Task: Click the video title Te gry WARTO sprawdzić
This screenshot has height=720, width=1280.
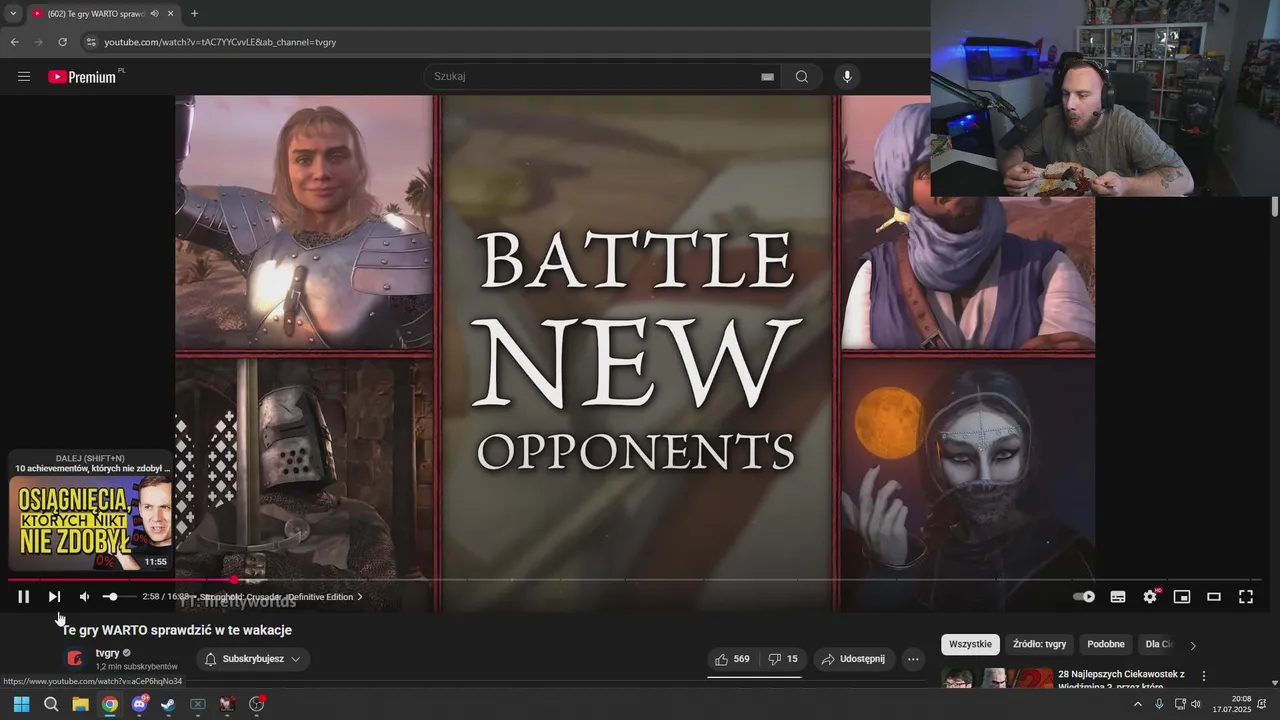Action: tap(177, 630)
